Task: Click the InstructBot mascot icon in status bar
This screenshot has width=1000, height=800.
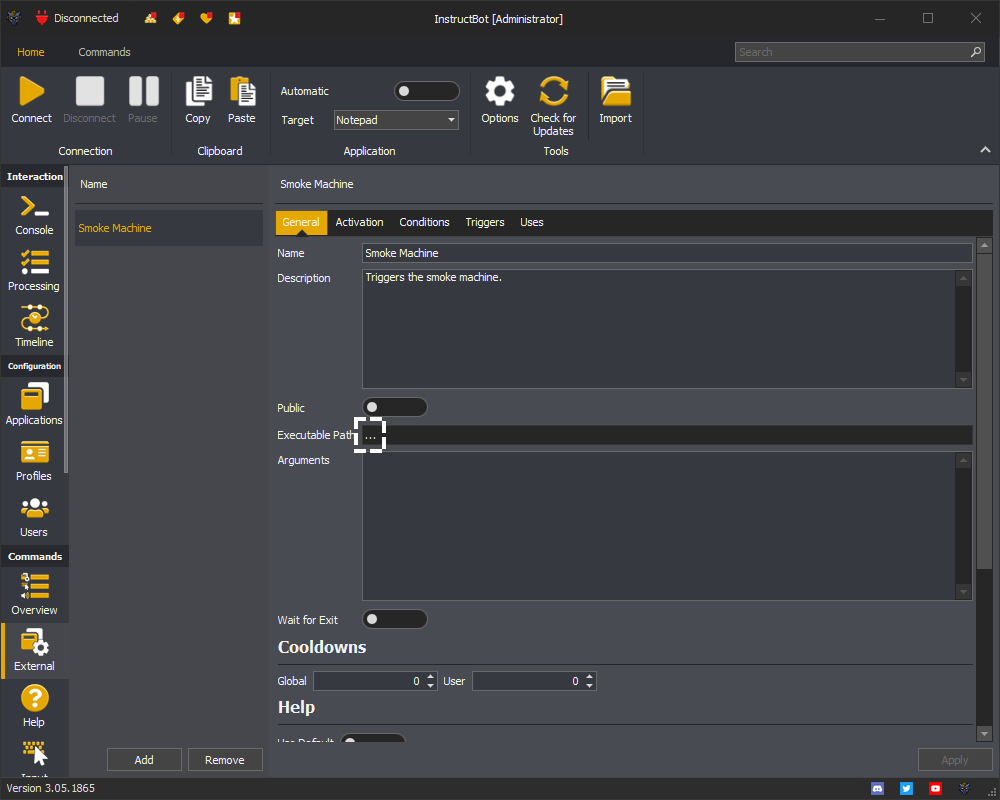Action: click(964, 789)
